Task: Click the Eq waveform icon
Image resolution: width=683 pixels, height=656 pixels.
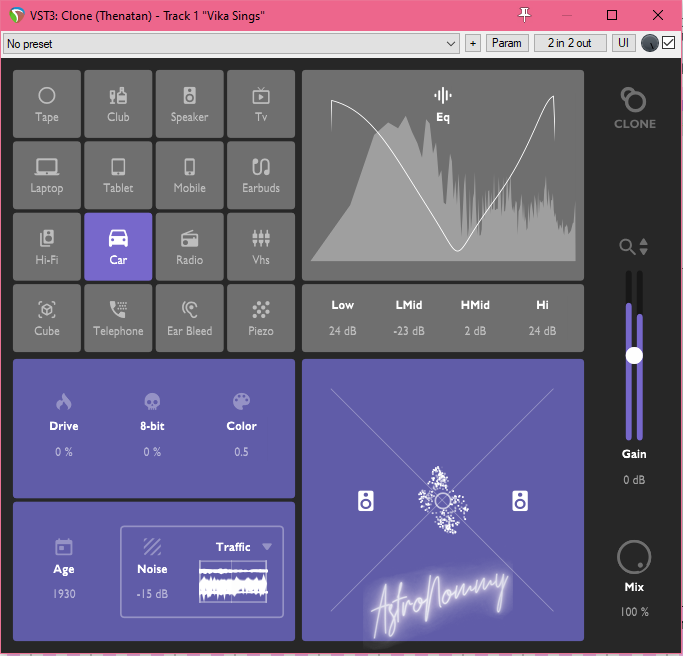Action: (x=443, y=95)
